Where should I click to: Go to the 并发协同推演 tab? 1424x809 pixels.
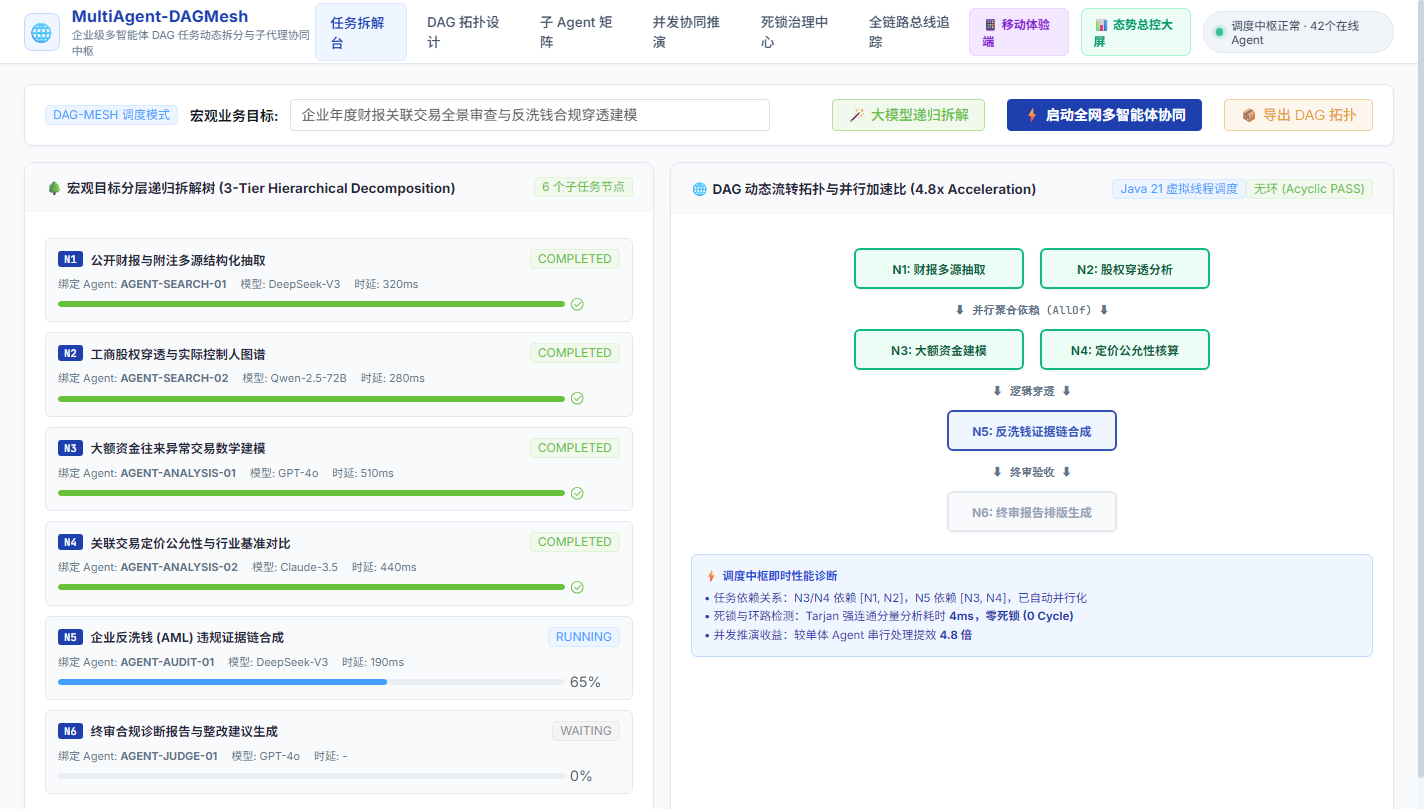pos(686,32)
